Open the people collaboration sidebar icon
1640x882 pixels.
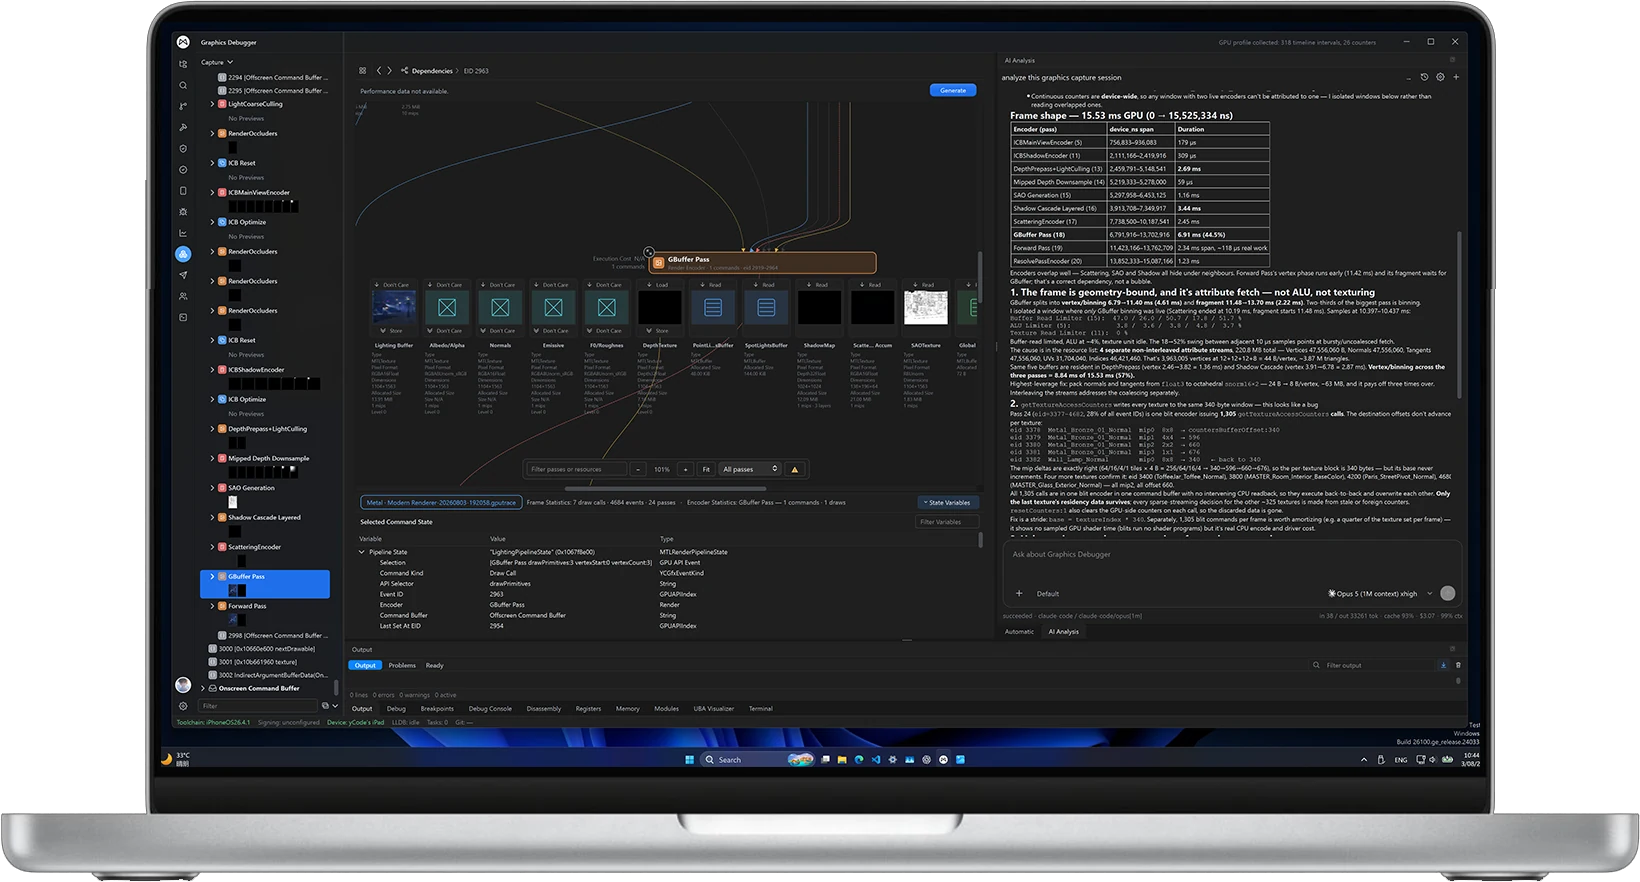pos(183,296)
